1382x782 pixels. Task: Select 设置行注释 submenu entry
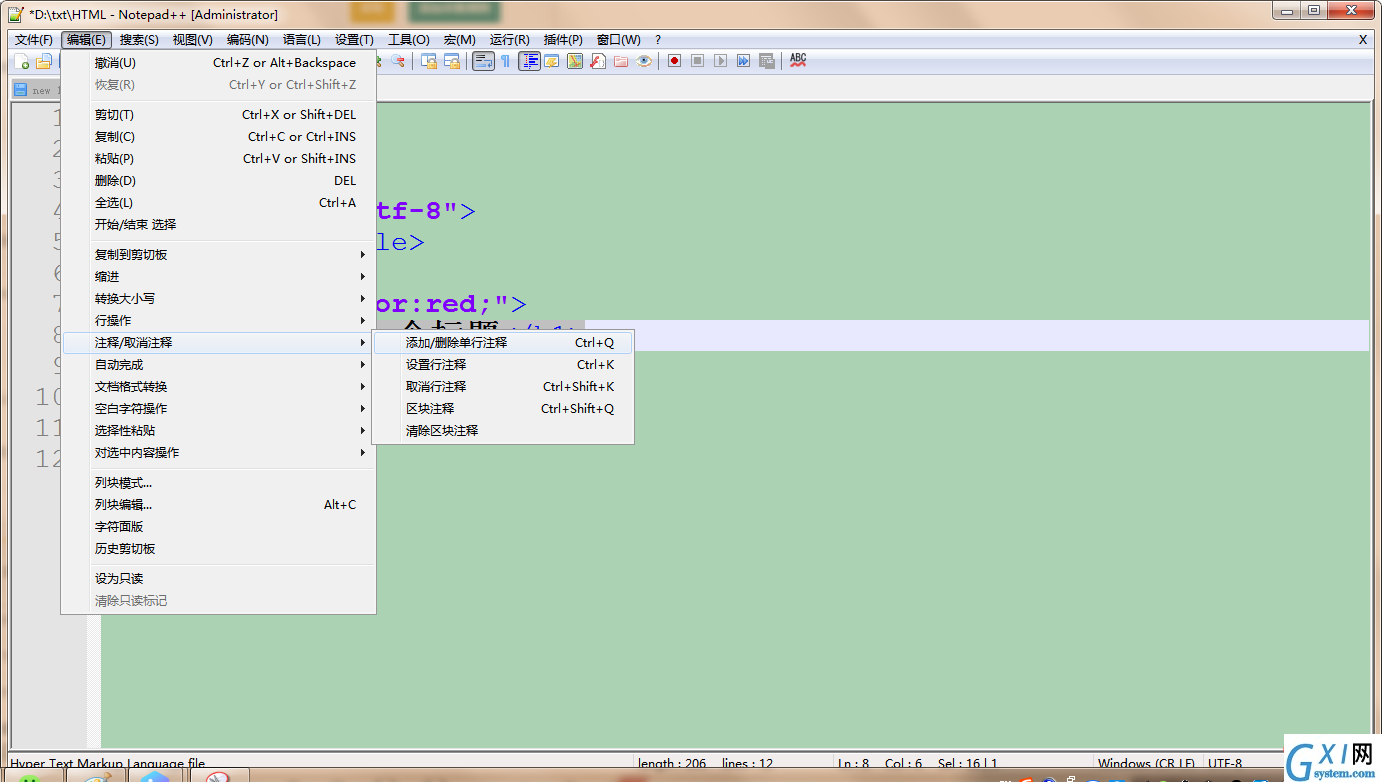pyautogui.click(x=503, y=364)
